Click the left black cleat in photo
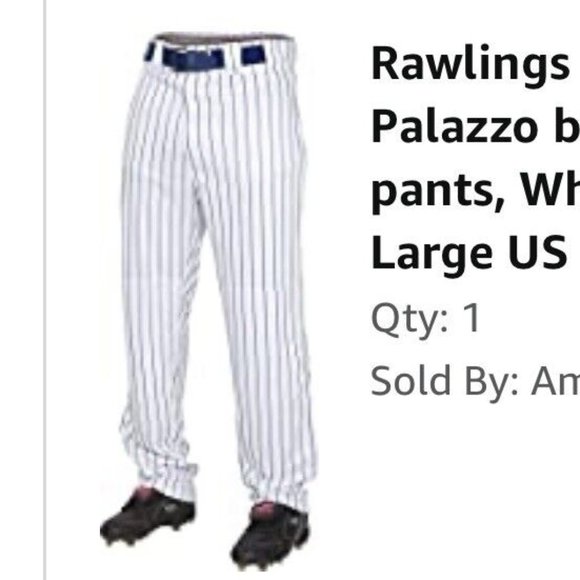The width and height of the screenshot is (580, 580). 147,517
